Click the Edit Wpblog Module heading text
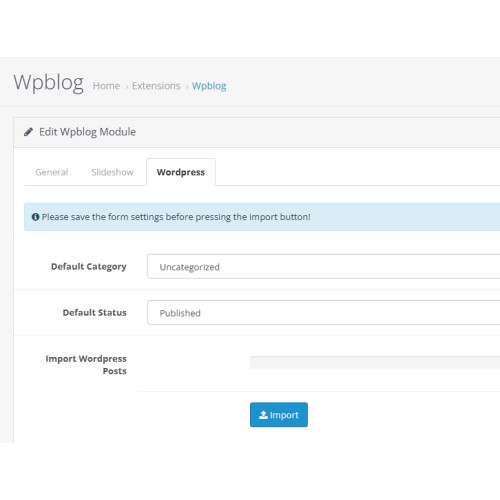 [x=87, y=132]
